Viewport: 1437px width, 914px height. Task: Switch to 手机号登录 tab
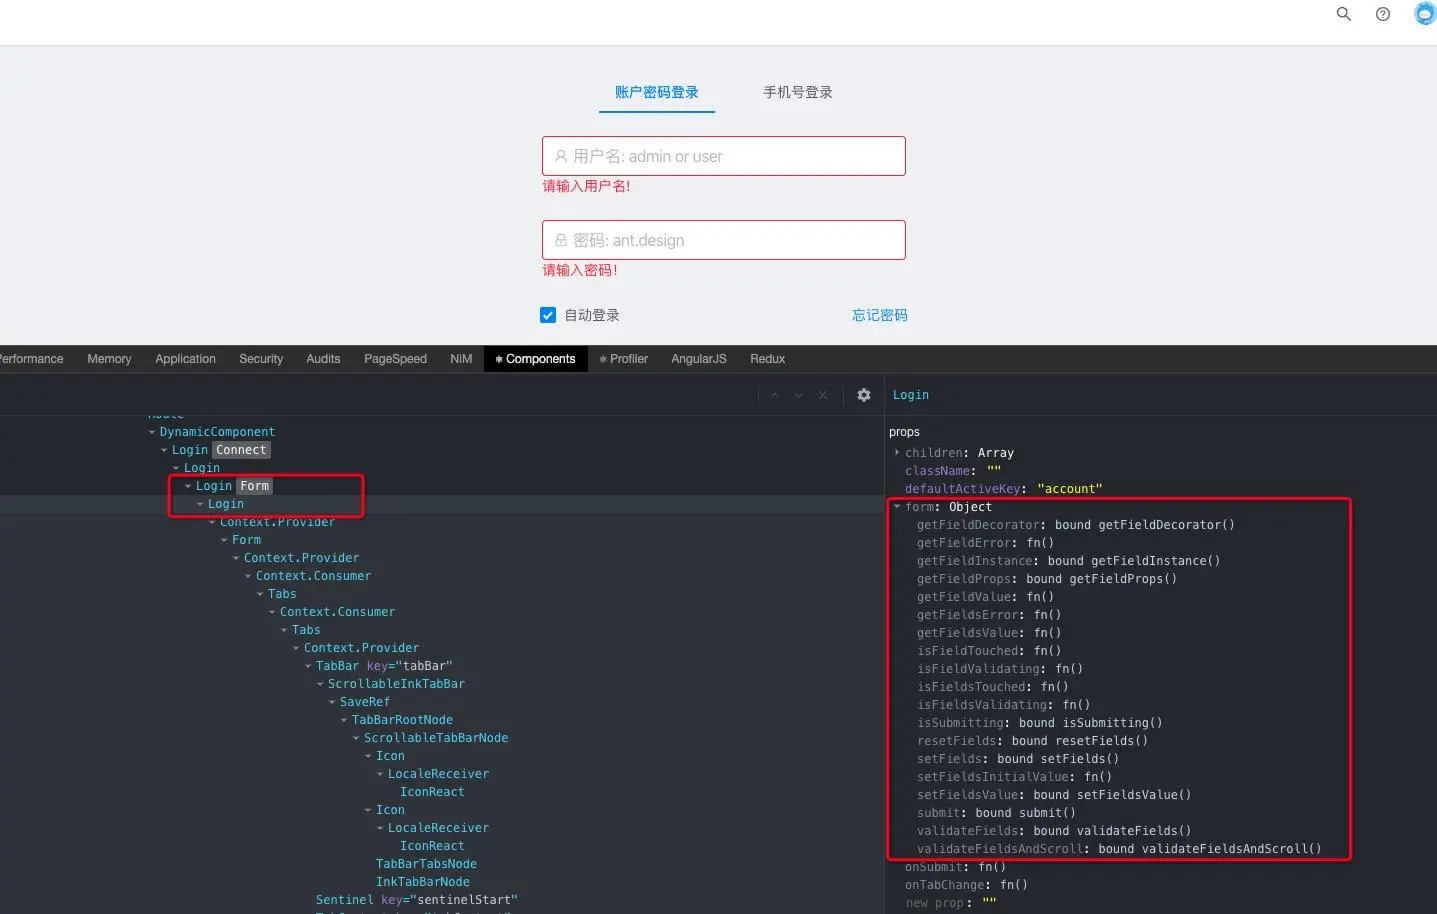pyautogui.click(x=798, y=92)
